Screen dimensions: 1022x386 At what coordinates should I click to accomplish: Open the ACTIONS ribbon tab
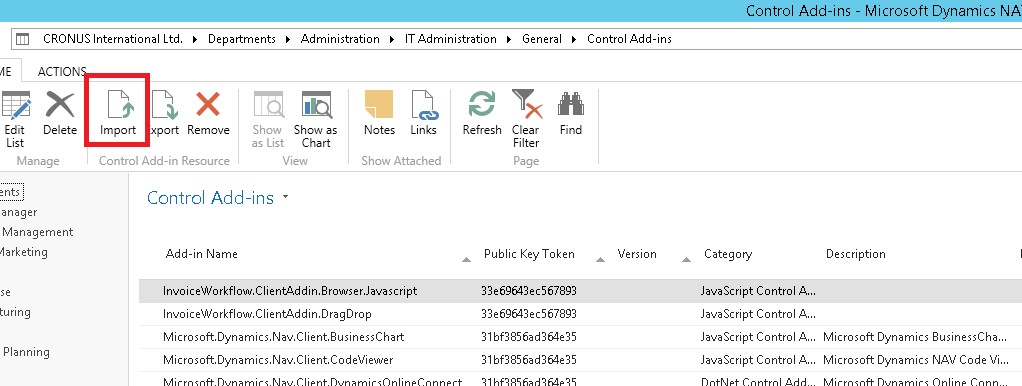tap(62, 72)
